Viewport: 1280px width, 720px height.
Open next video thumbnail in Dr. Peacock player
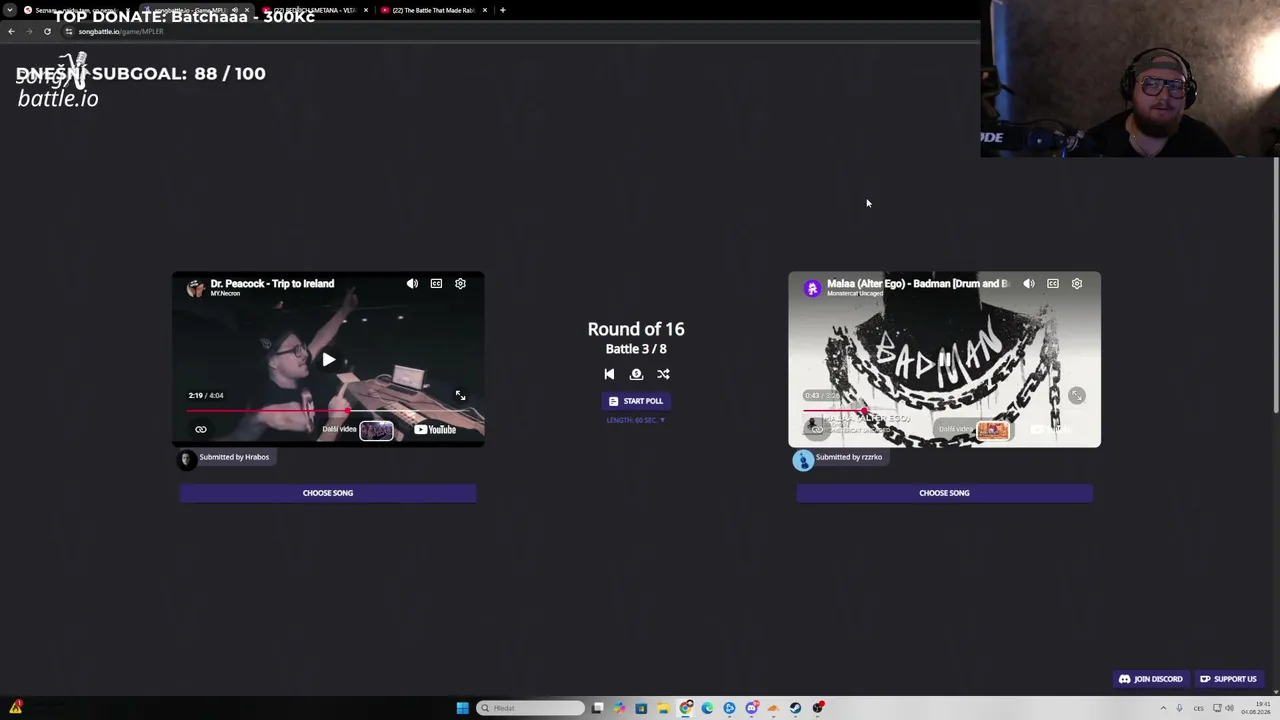click(x=376, y=430)
